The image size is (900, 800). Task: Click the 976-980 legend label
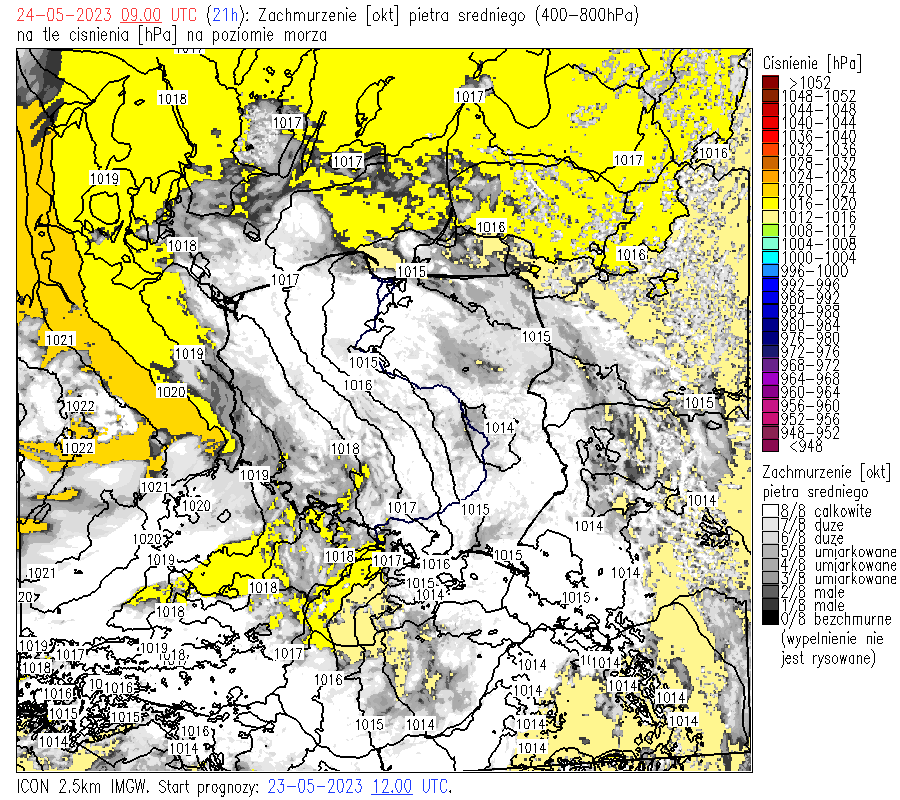(x=809, y=339)
